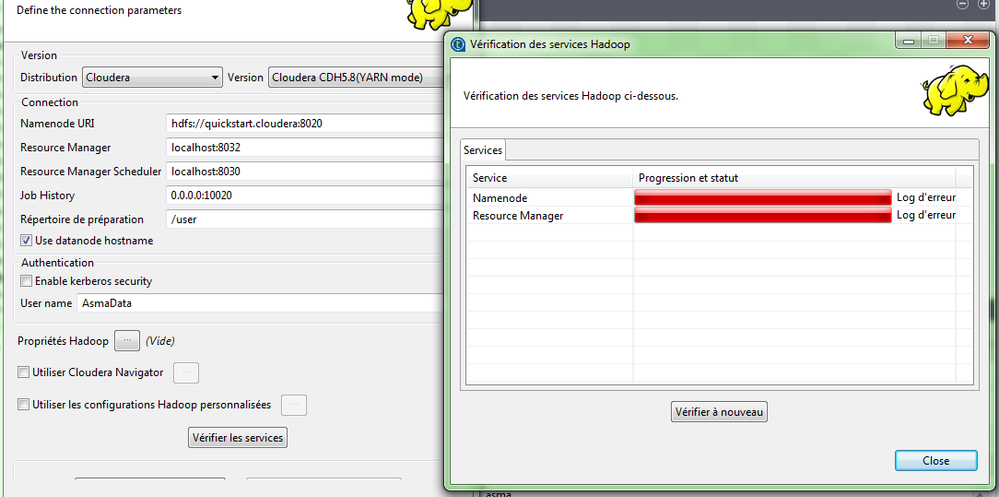
Task: Maximize the Vérification des services Hadoop dialog
Action: (933, 41)
